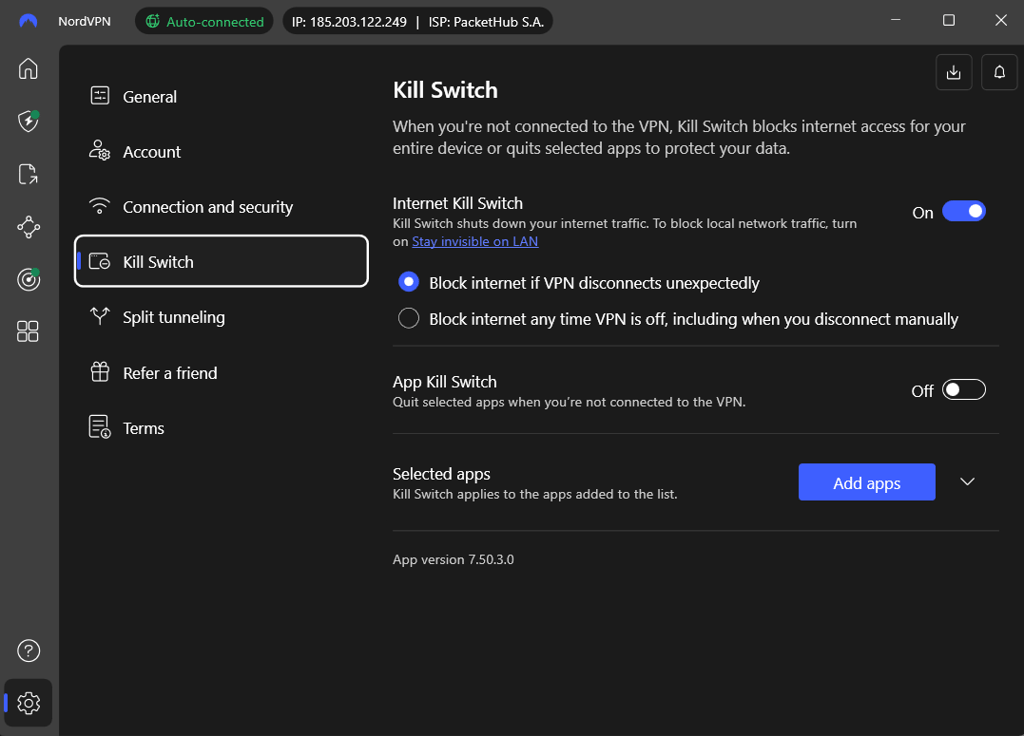
Task: Open the apps grid sidebar icon
Action: pyautogui.click(x=28, y=331)
